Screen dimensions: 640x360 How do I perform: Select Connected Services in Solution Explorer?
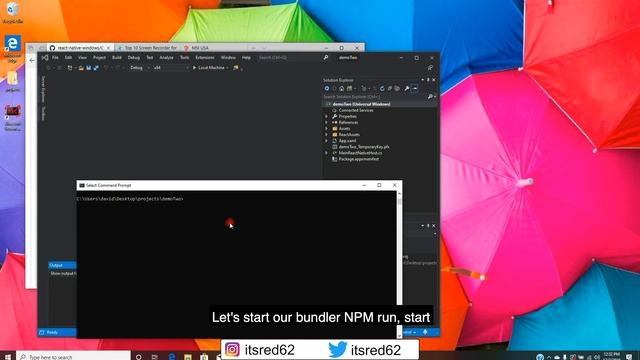[356, 110]
